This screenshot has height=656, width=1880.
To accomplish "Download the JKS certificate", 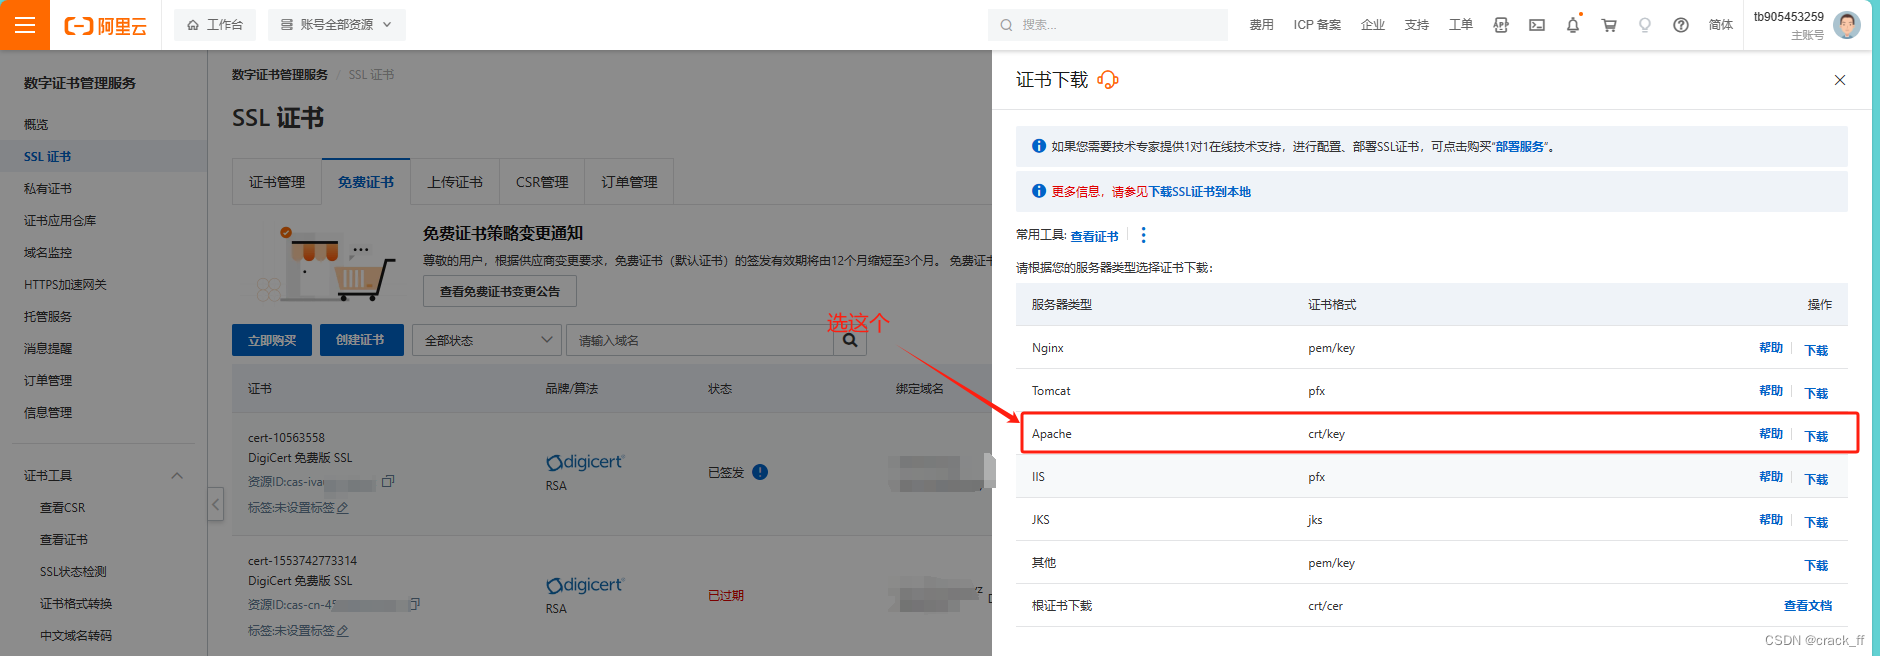I will (x=1816, y=522).
